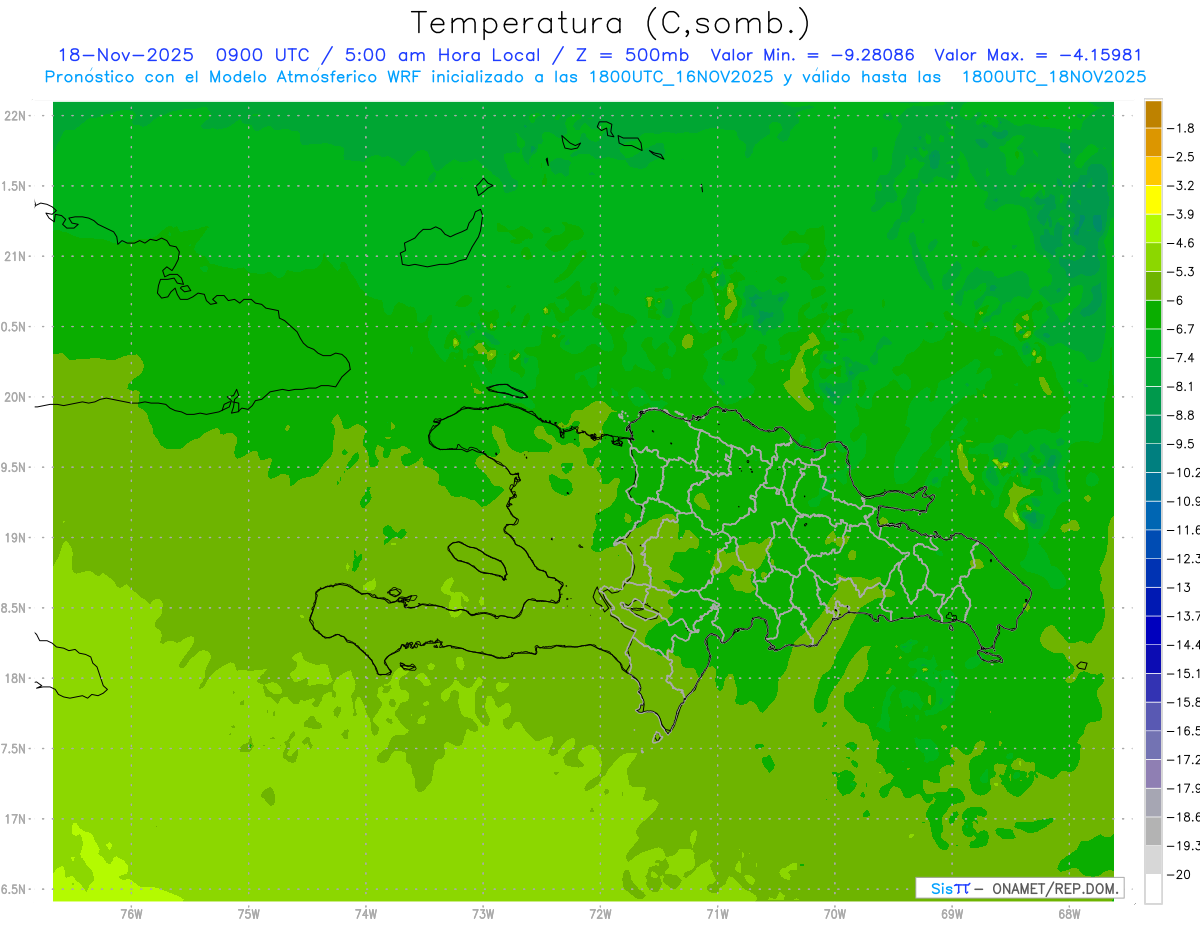This screenshot has height=927, width=1200.
Task: Click the '74W' longitude label
Action: click(x=366, y=914)
